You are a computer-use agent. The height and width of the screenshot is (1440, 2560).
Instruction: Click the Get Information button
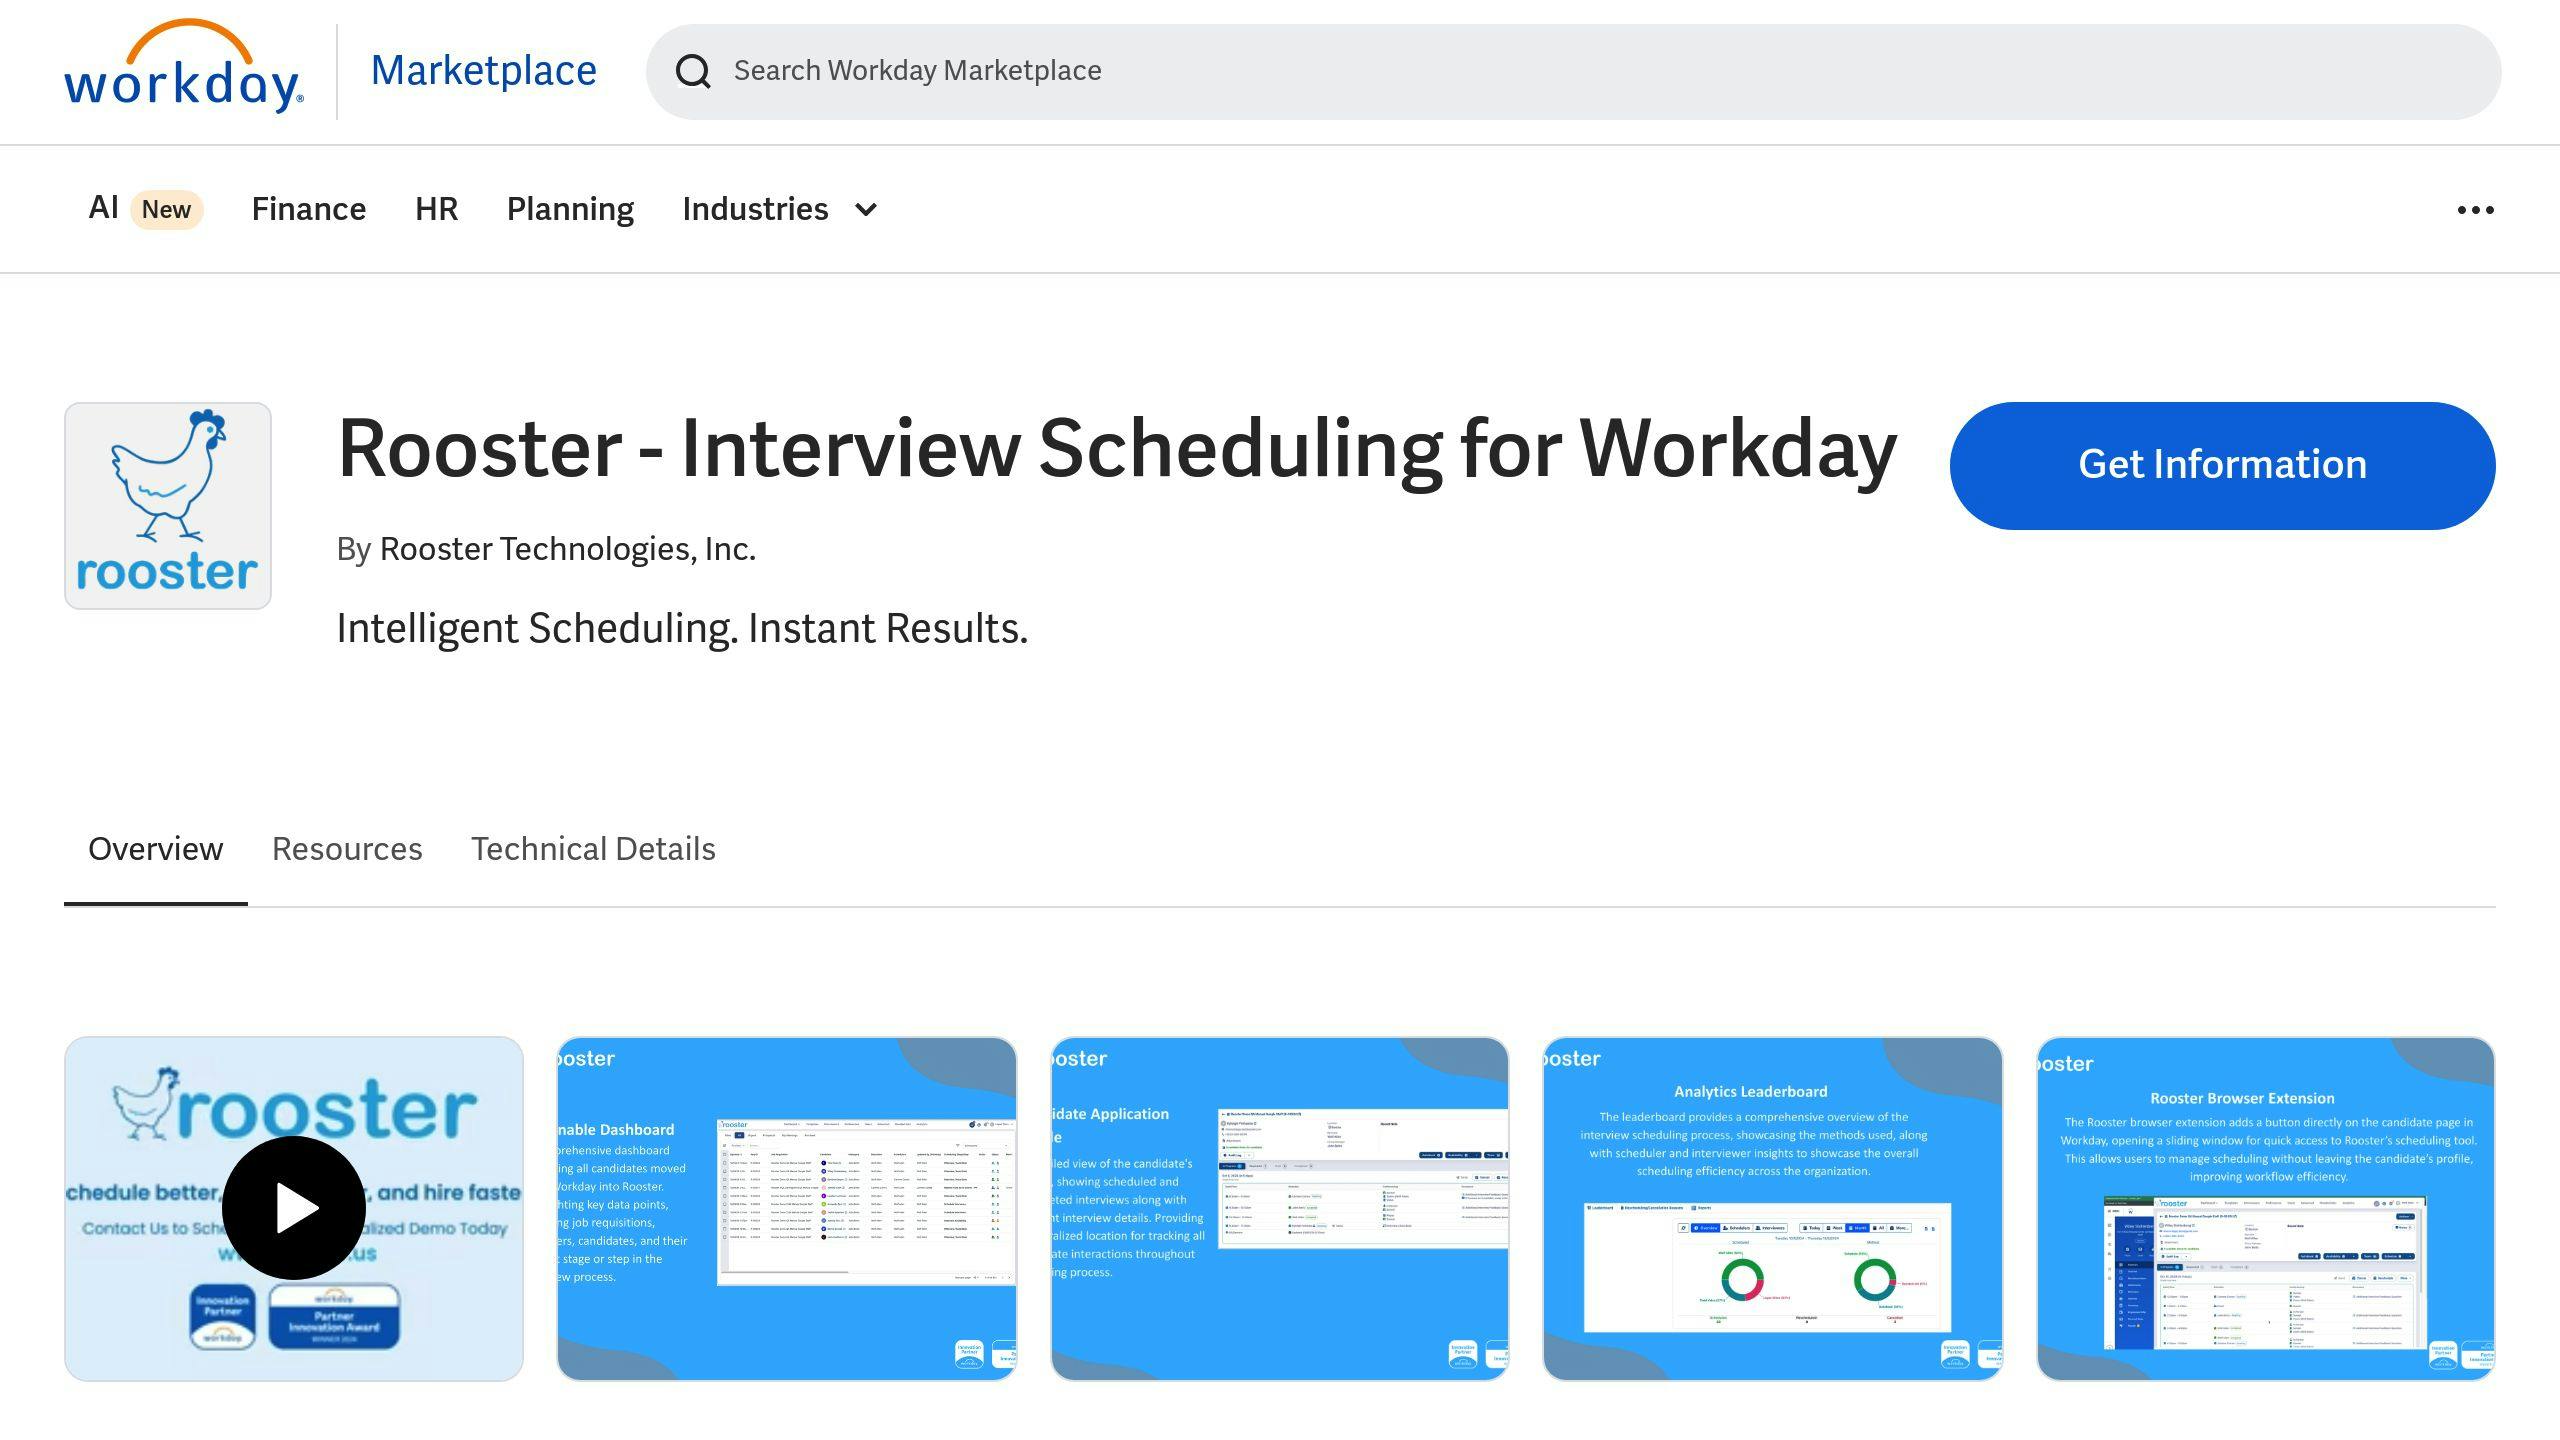(2222, 464)
